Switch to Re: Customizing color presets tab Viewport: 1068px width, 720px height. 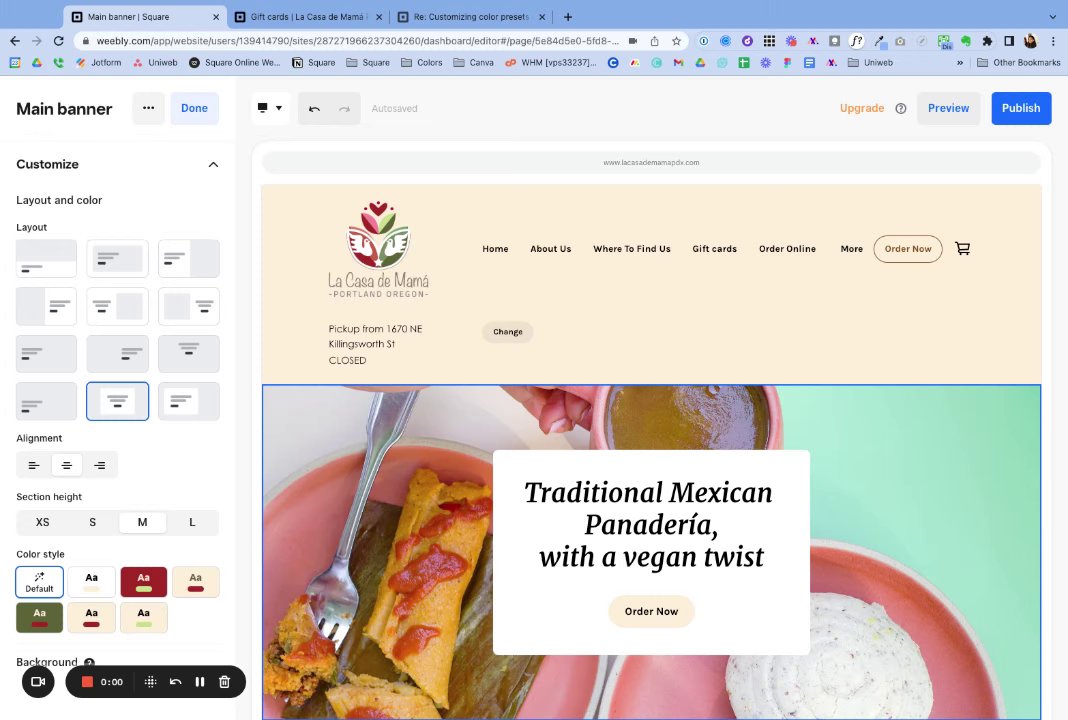click(470, 17)
